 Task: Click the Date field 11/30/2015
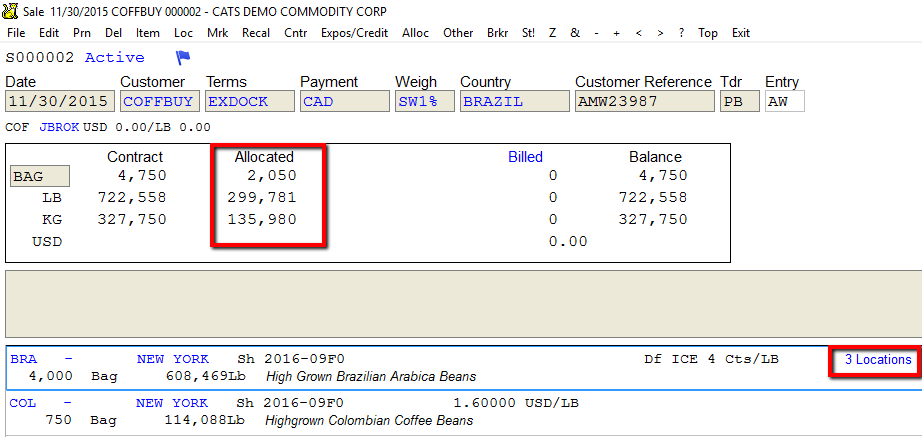[60, 101]
